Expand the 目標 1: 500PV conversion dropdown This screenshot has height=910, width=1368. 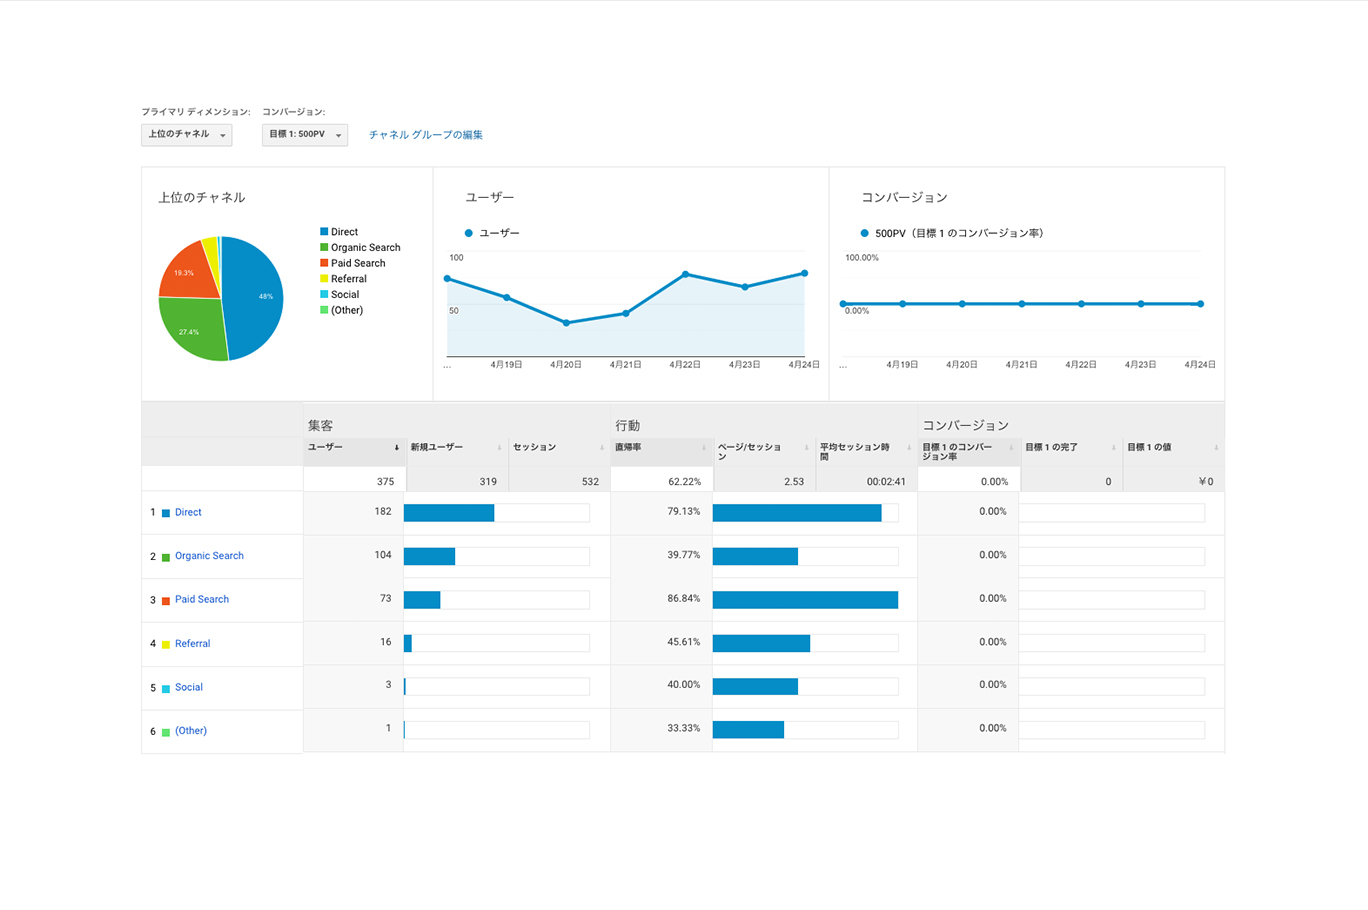point(304,135)
